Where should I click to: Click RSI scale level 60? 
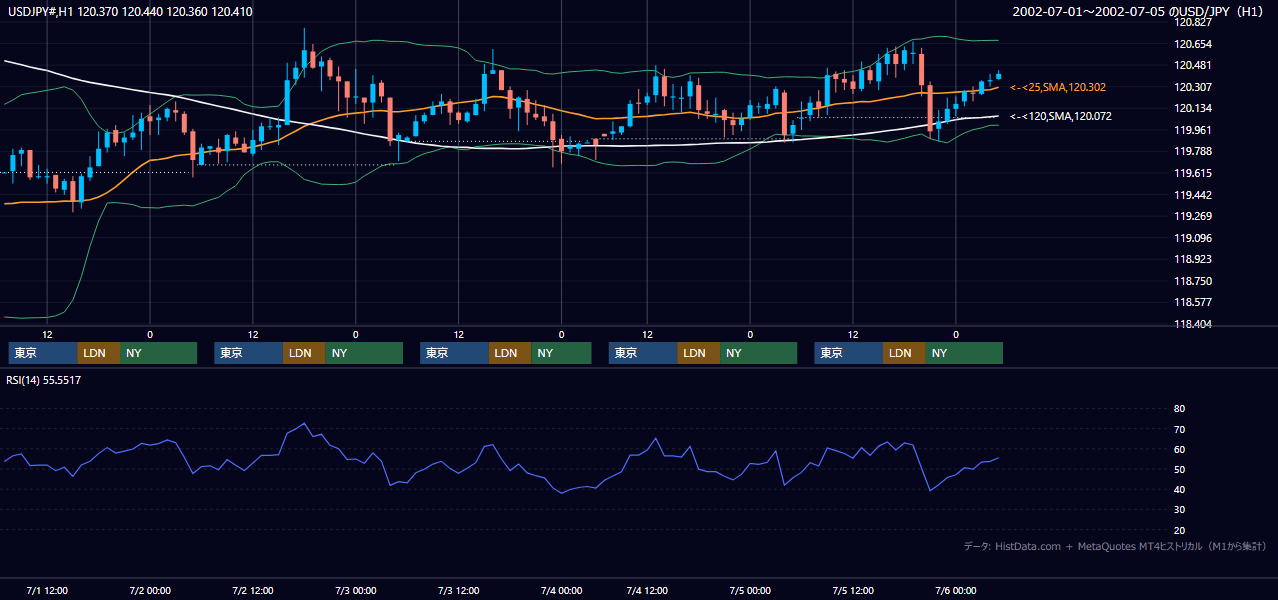coord(1179,449)
